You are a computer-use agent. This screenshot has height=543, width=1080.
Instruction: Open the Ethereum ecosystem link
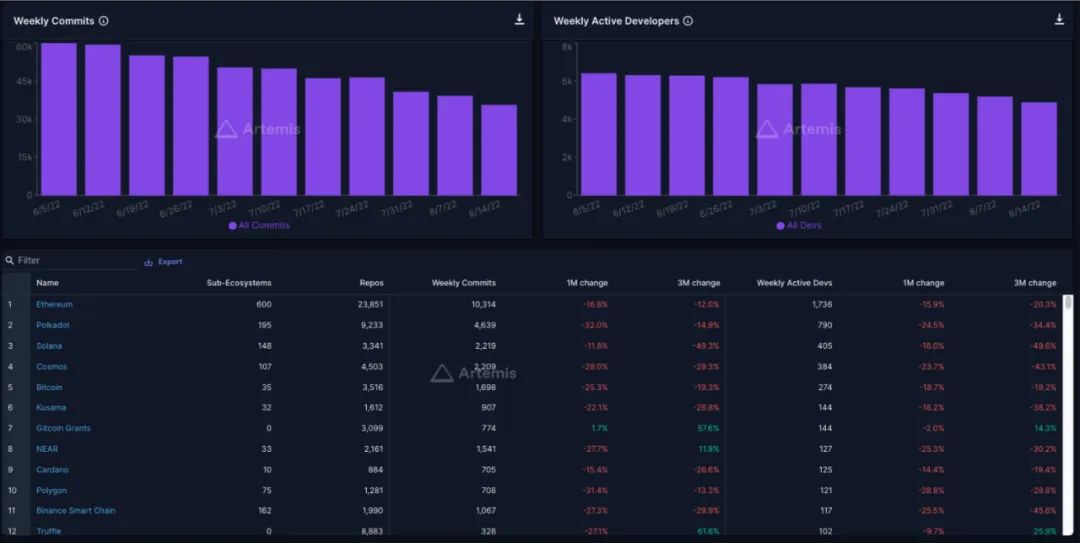pyautogui.click(x=54, y=304)
